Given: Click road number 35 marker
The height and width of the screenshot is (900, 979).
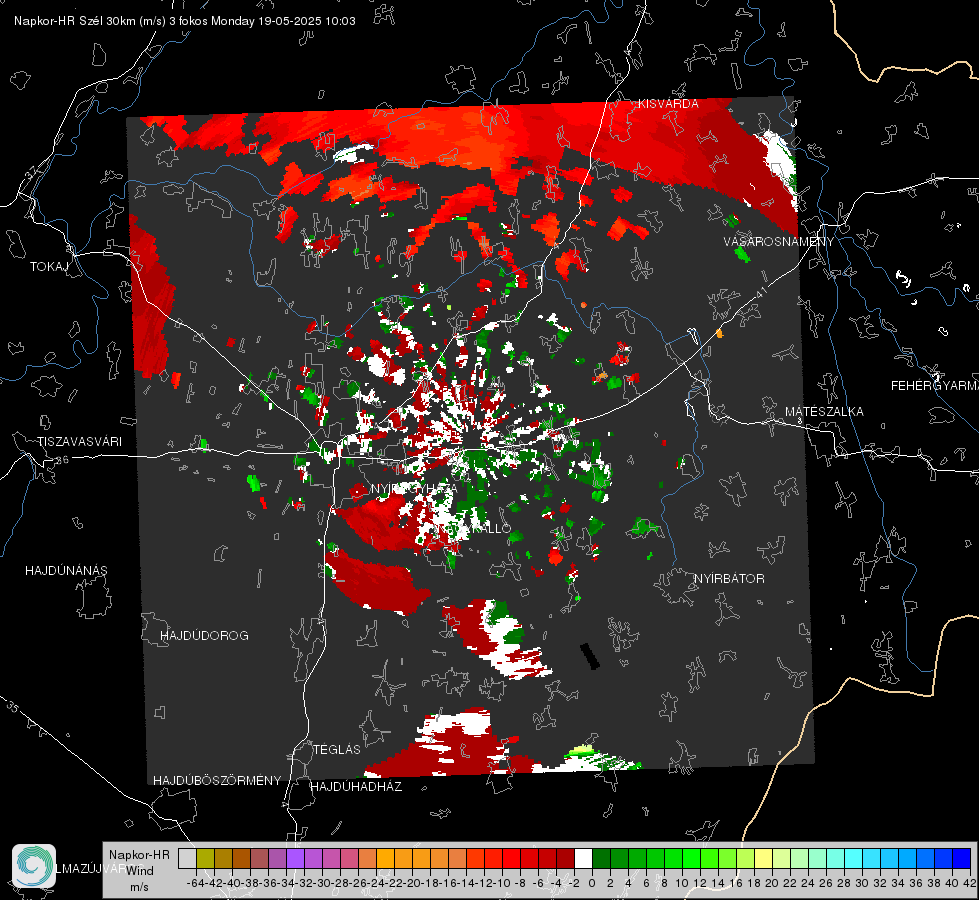Looking at the screenshot, I should 12,707.
